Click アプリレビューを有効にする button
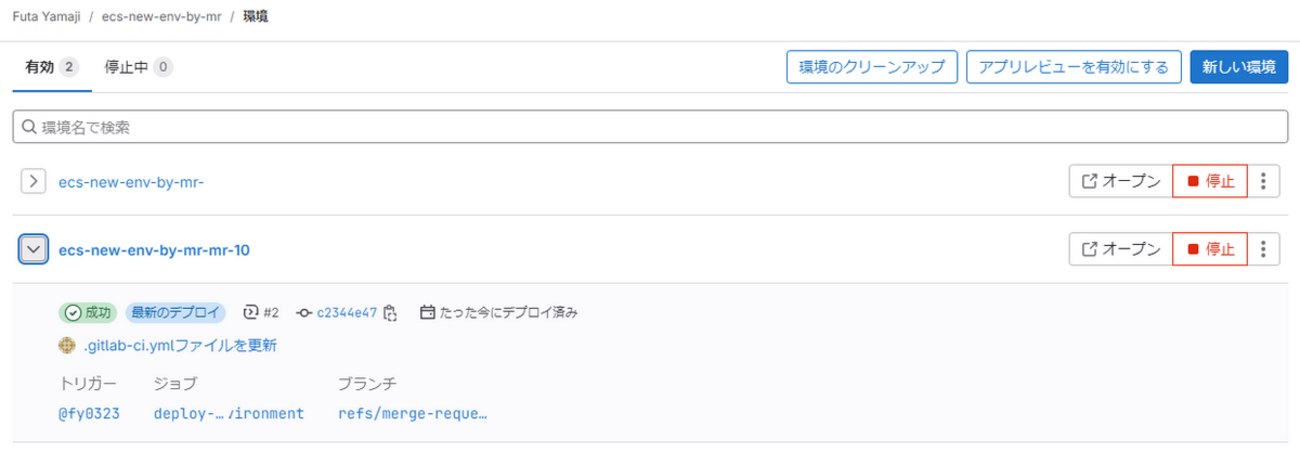Viewport: 1300px width, 451px height. coord(1074,67)
